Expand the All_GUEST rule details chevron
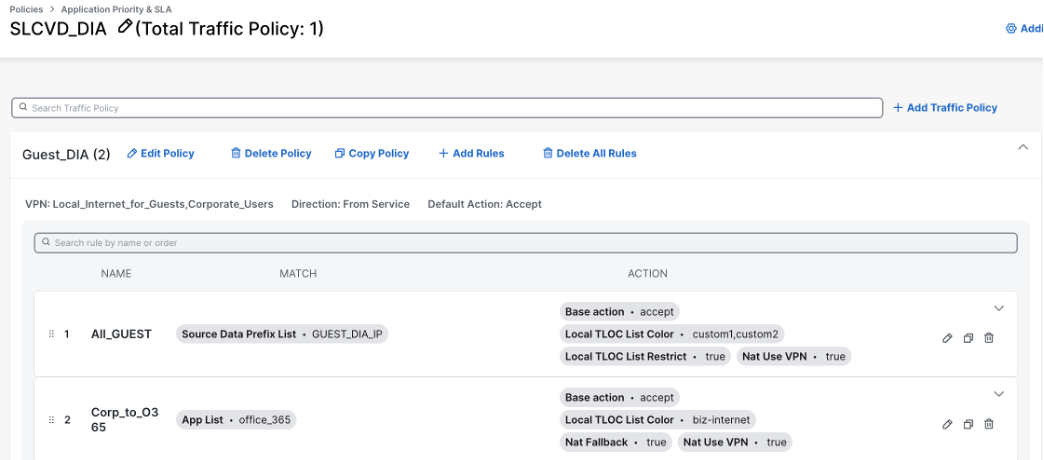Image resolution: width=1044 pixels, height=460 pixels. pos(998,308)
